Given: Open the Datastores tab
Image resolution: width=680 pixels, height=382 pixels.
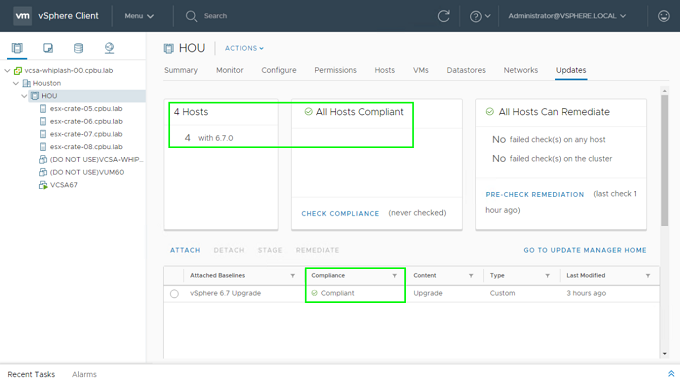Looking at the screenshot, I should pos(466,70).
